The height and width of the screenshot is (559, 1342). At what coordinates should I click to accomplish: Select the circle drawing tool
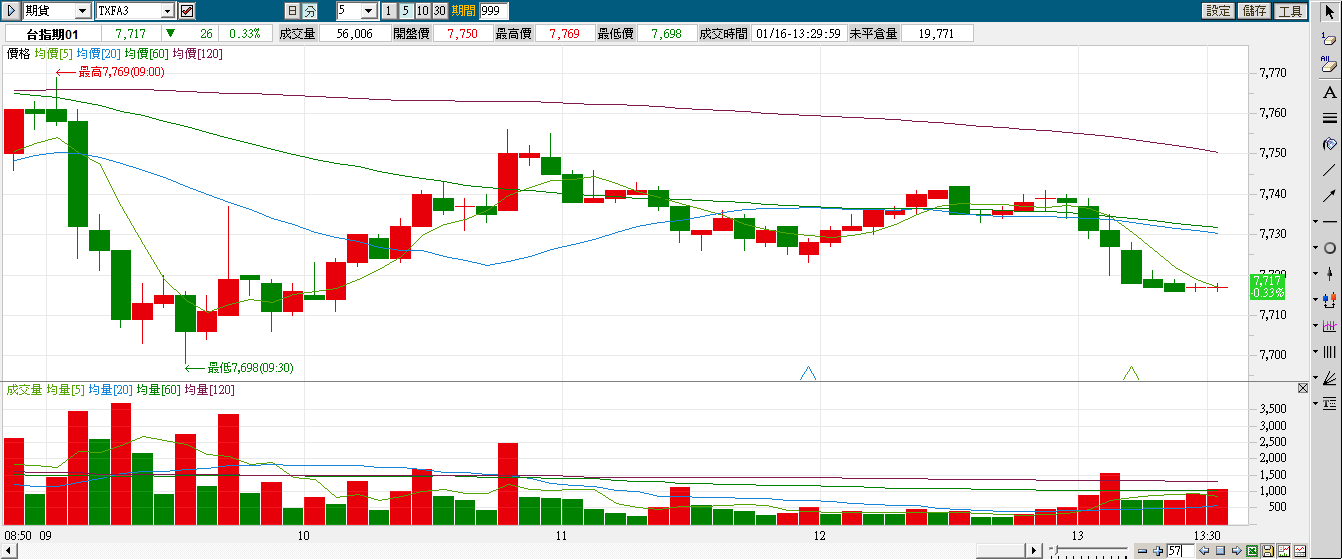(x=1329, y=247)
